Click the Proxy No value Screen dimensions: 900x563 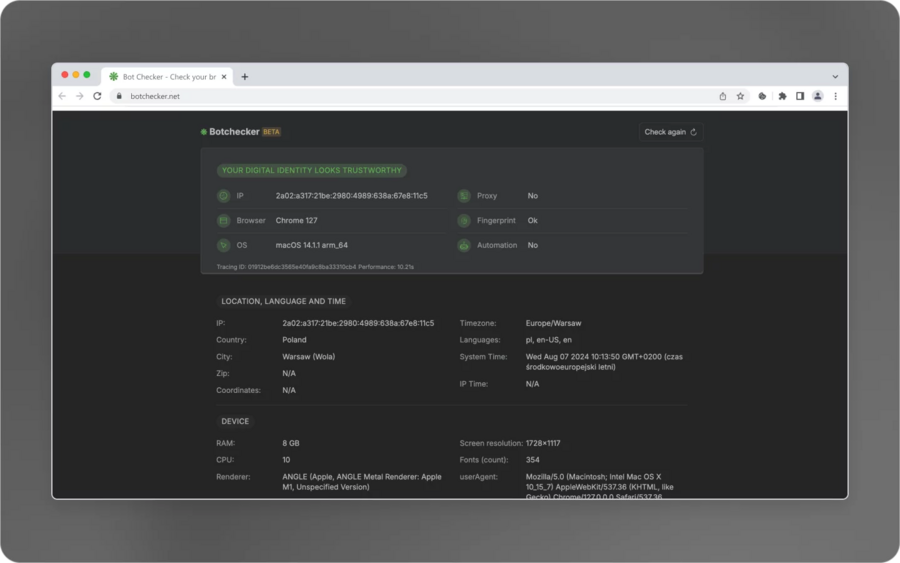(533, 196)
